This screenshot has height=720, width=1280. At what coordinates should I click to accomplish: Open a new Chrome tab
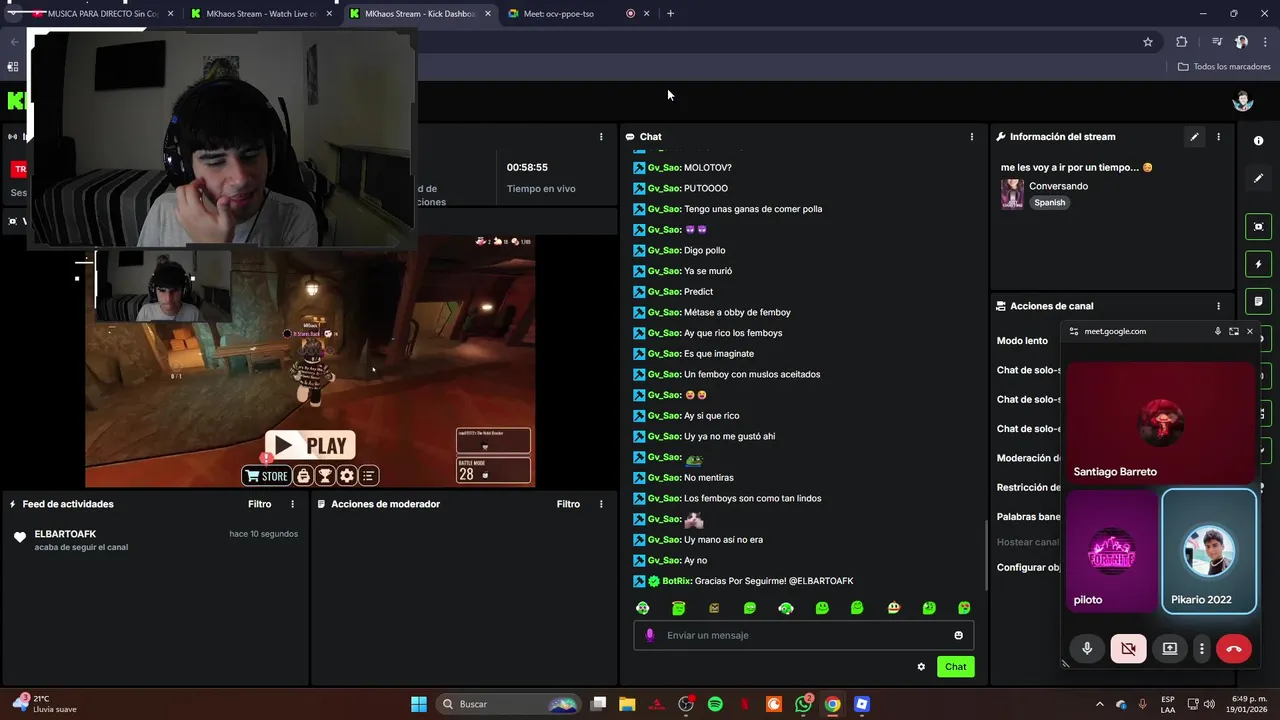coord(670,14)
